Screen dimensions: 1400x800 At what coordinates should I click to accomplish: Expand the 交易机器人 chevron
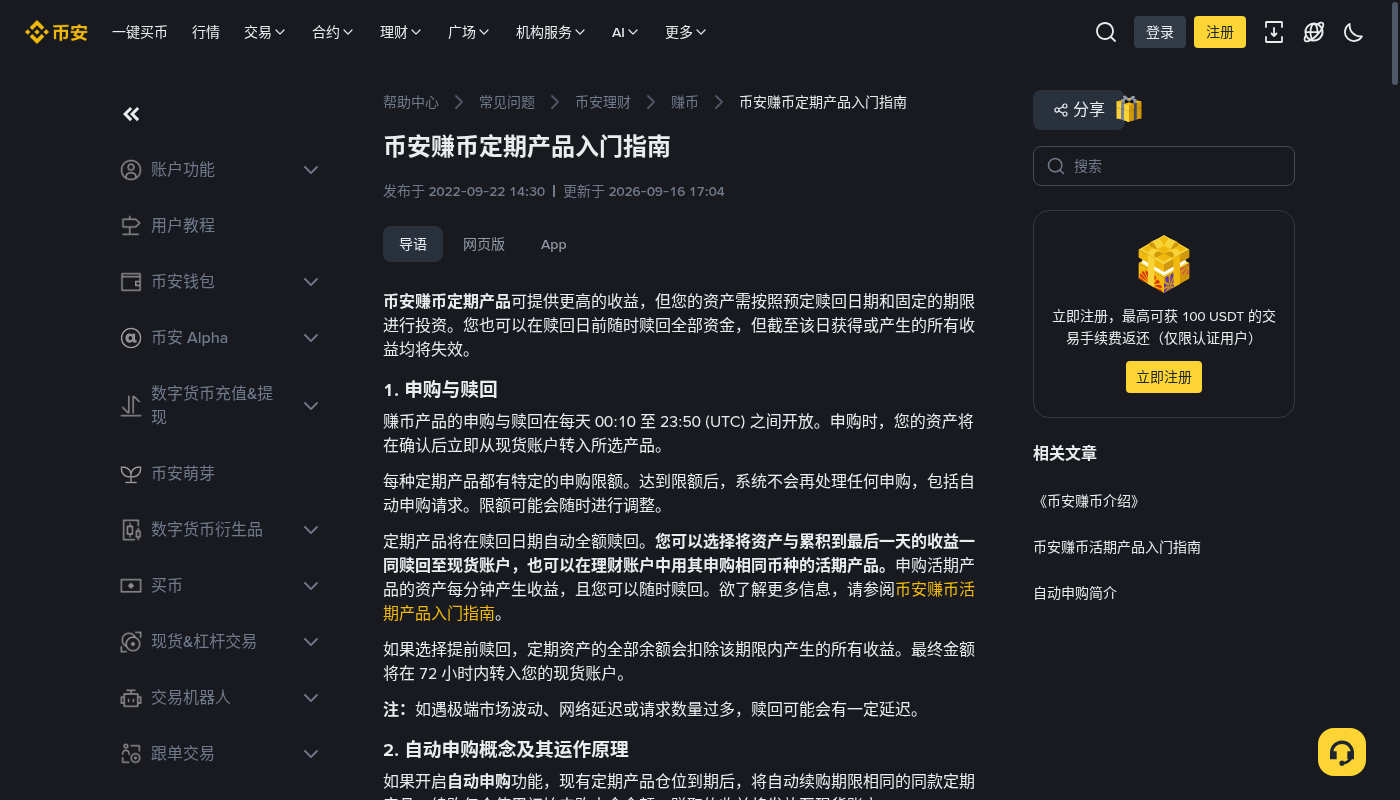point(311,698)
